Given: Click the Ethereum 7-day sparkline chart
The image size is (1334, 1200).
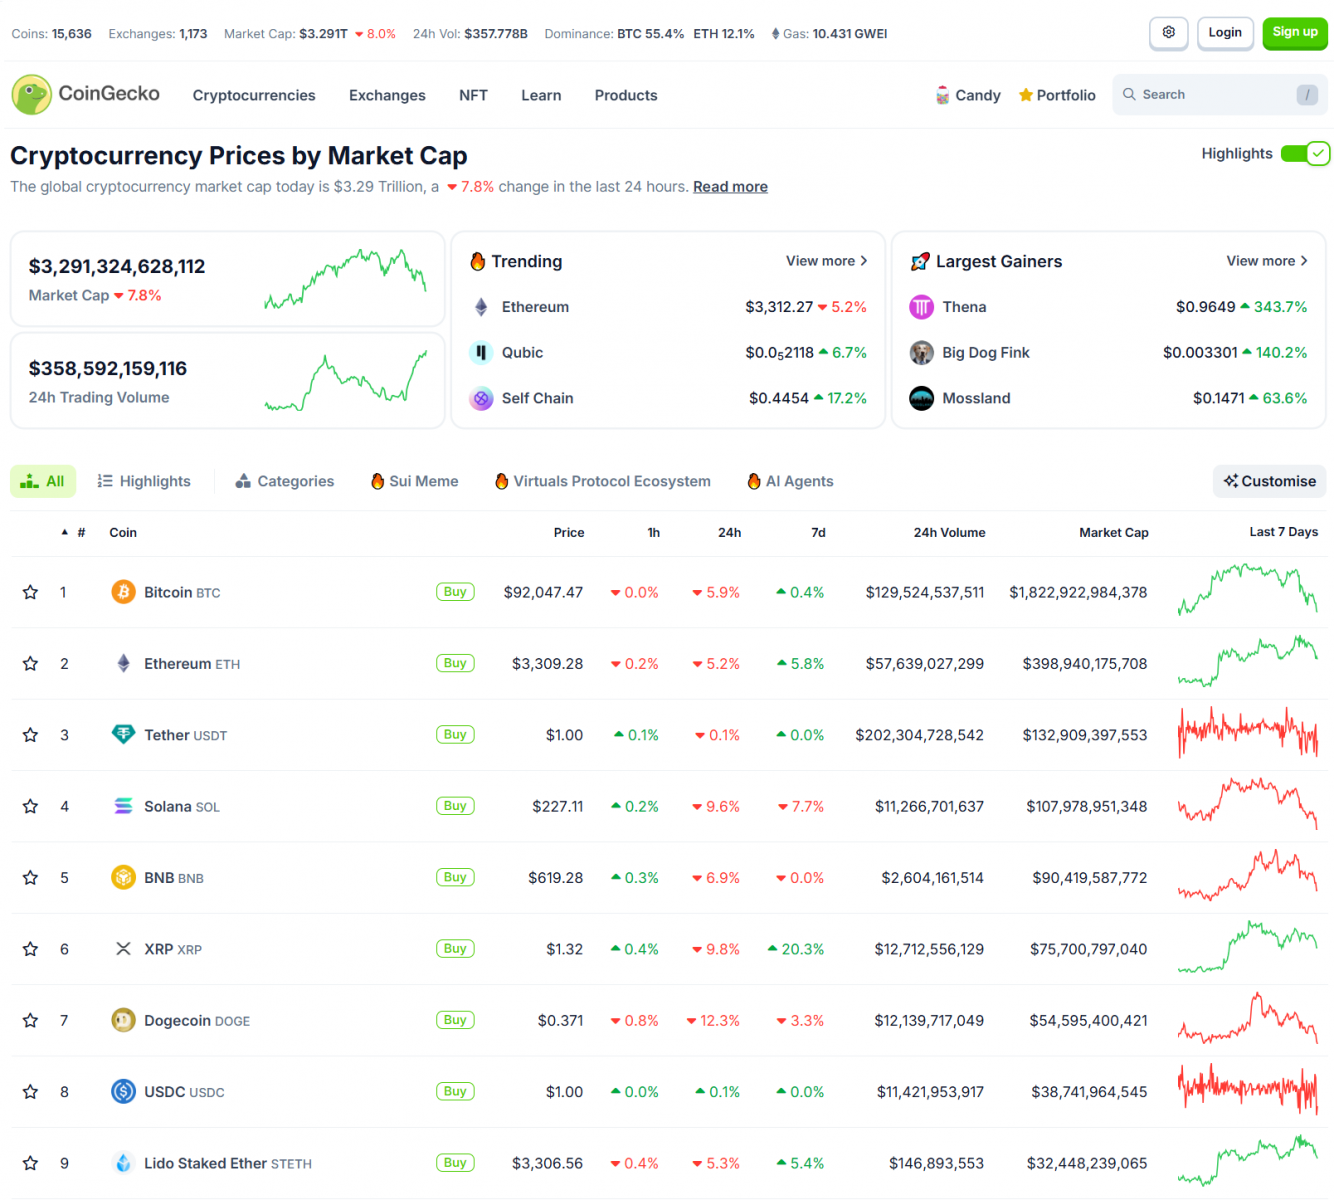Looking at the screenshot, I should pyautogui.click(x=1247, y=663).
